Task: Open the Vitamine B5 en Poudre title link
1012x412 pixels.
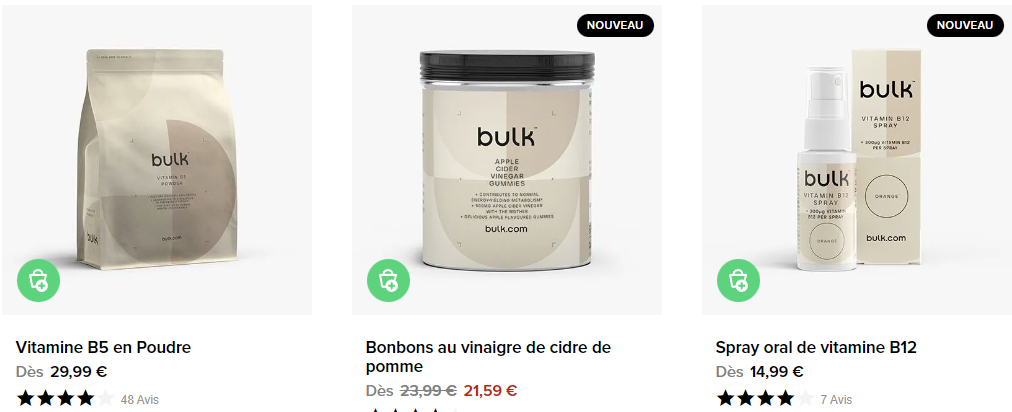Action: (x=103, y=347)
